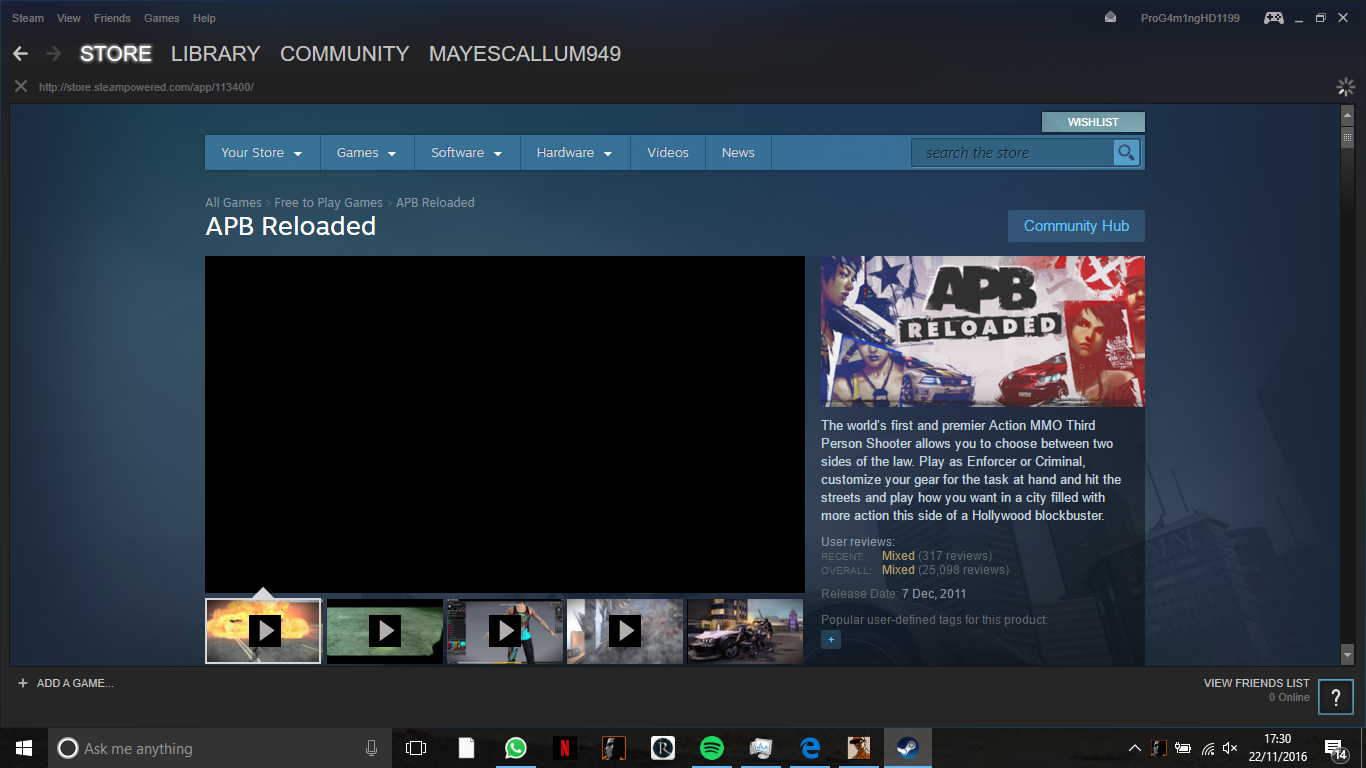Image resolution: width=1366 pixels, height=768 pixels.
Task: Expand the Hardware dropdown
Action: tap(575, 152)
